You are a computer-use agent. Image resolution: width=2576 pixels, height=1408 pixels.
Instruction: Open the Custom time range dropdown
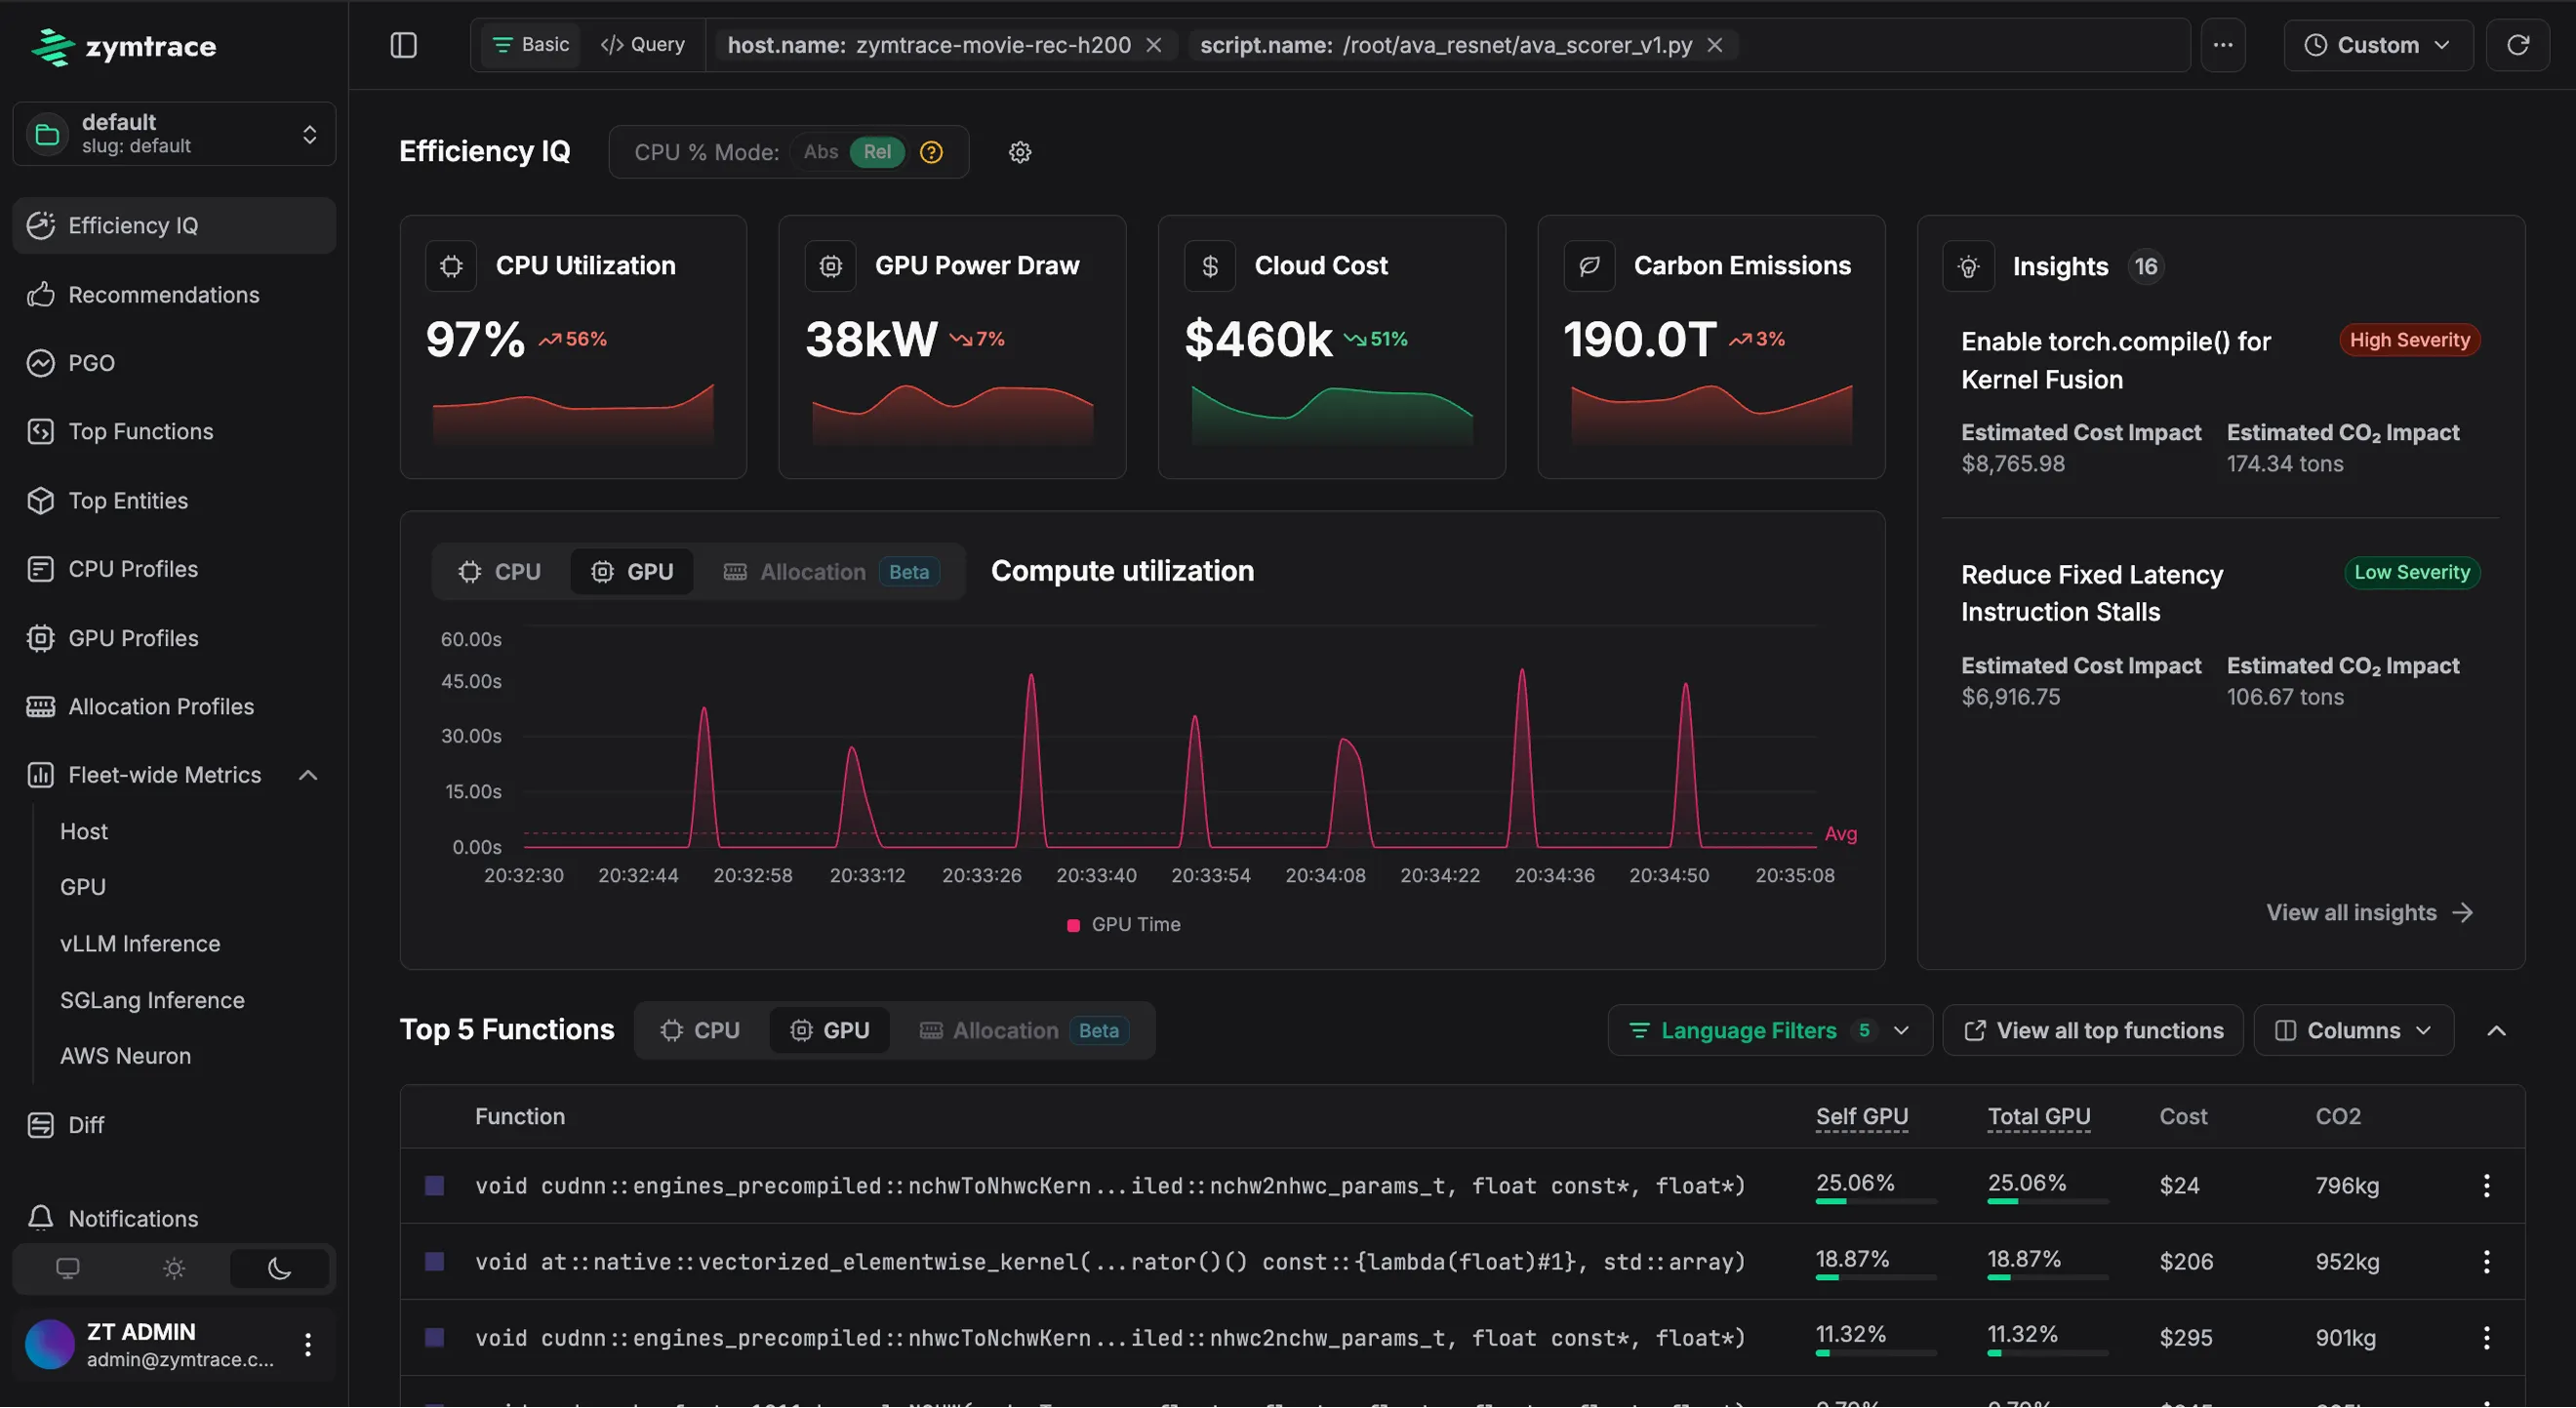(x=2377, y=45)
